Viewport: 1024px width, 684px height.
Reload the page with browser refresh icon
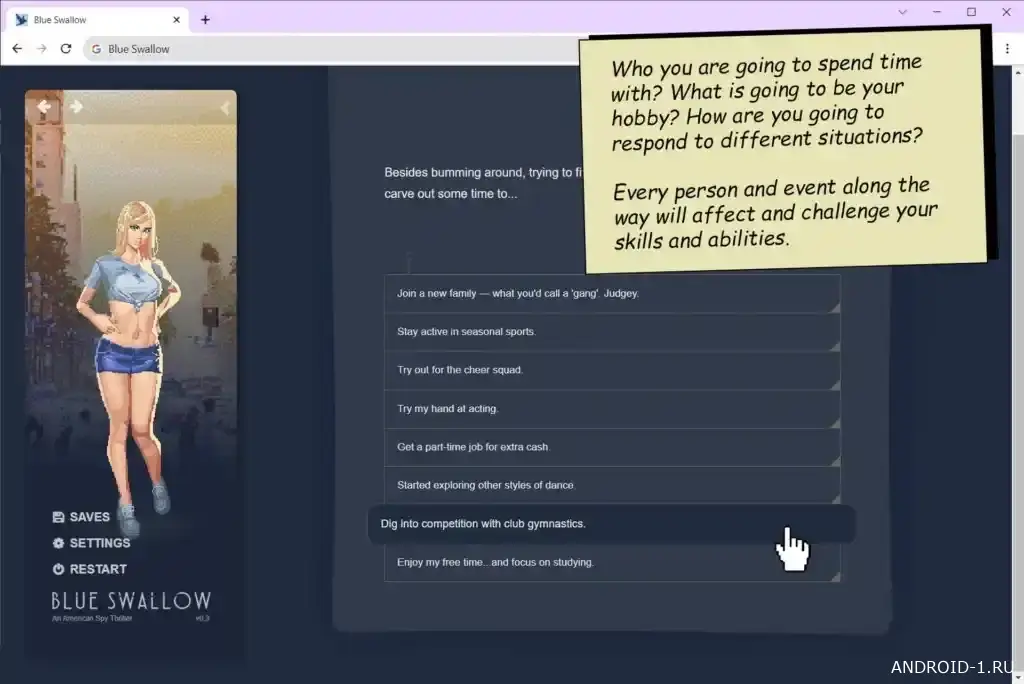tap(66, 48)
